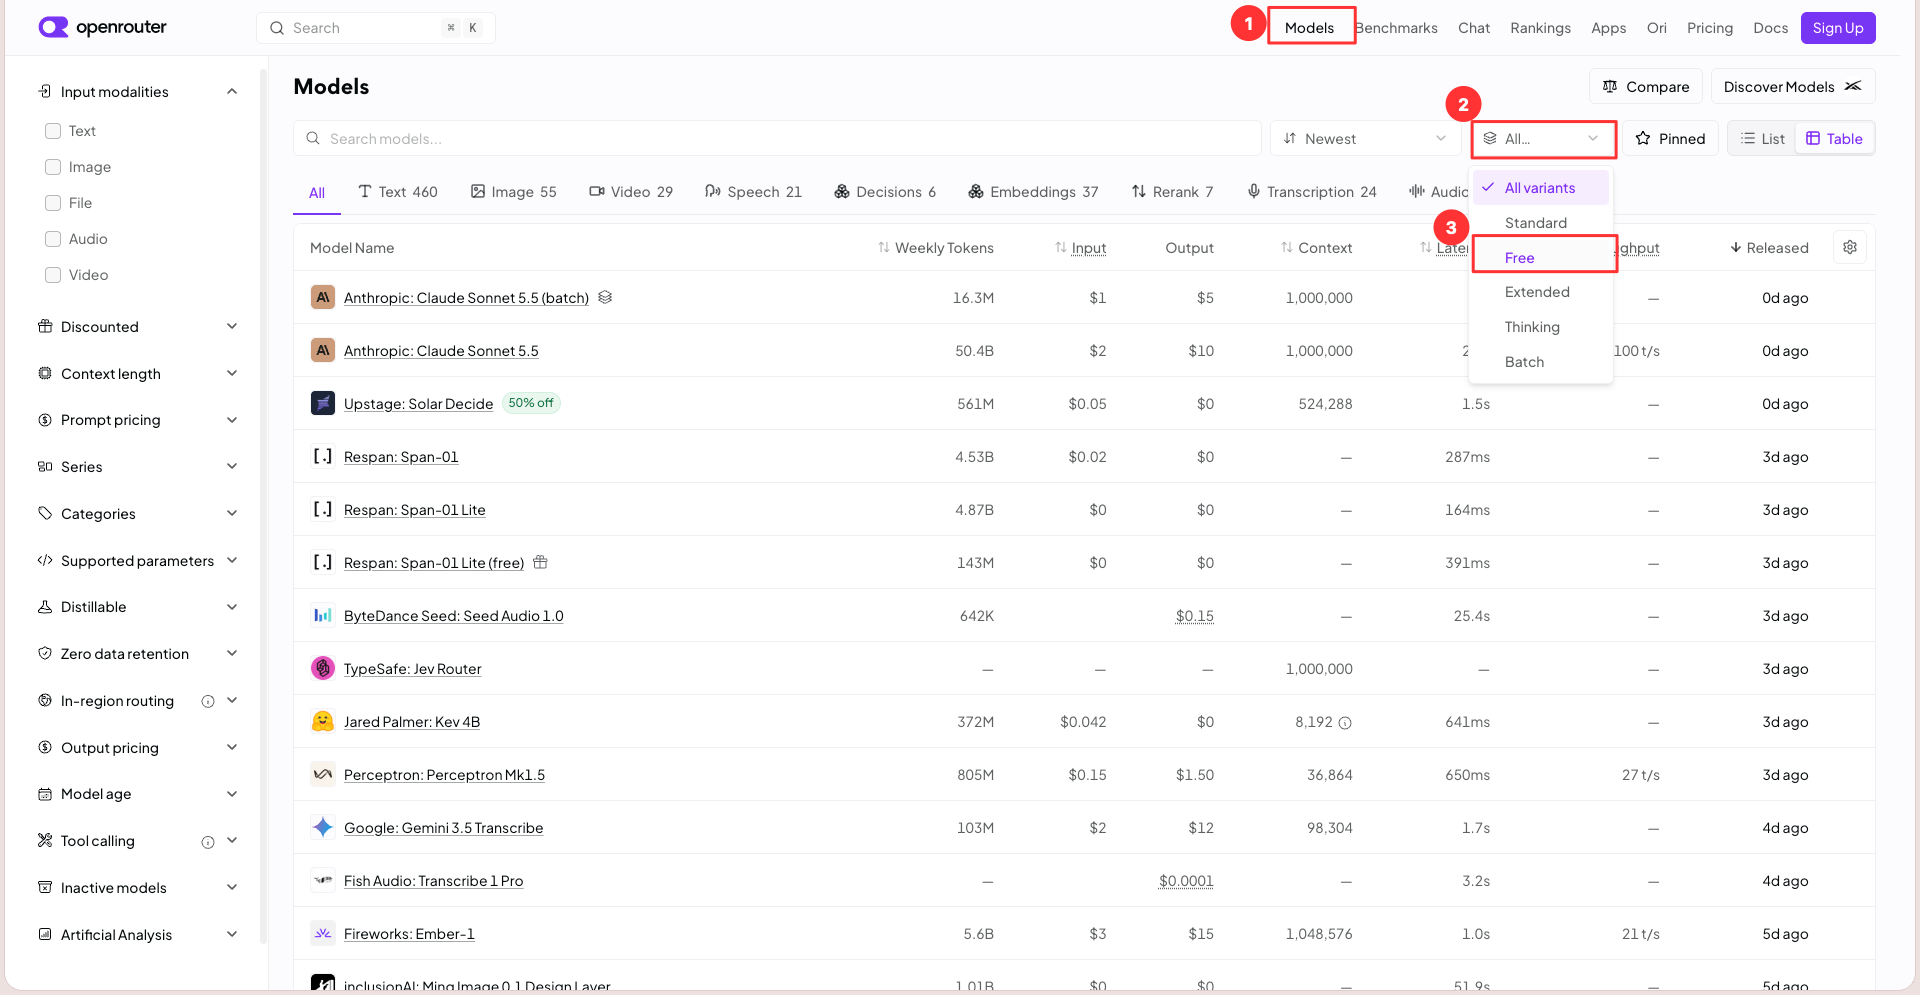Check the Audio input modality checkbox
This screenshot has width=1920, height=995.
(x=53, y=239)
